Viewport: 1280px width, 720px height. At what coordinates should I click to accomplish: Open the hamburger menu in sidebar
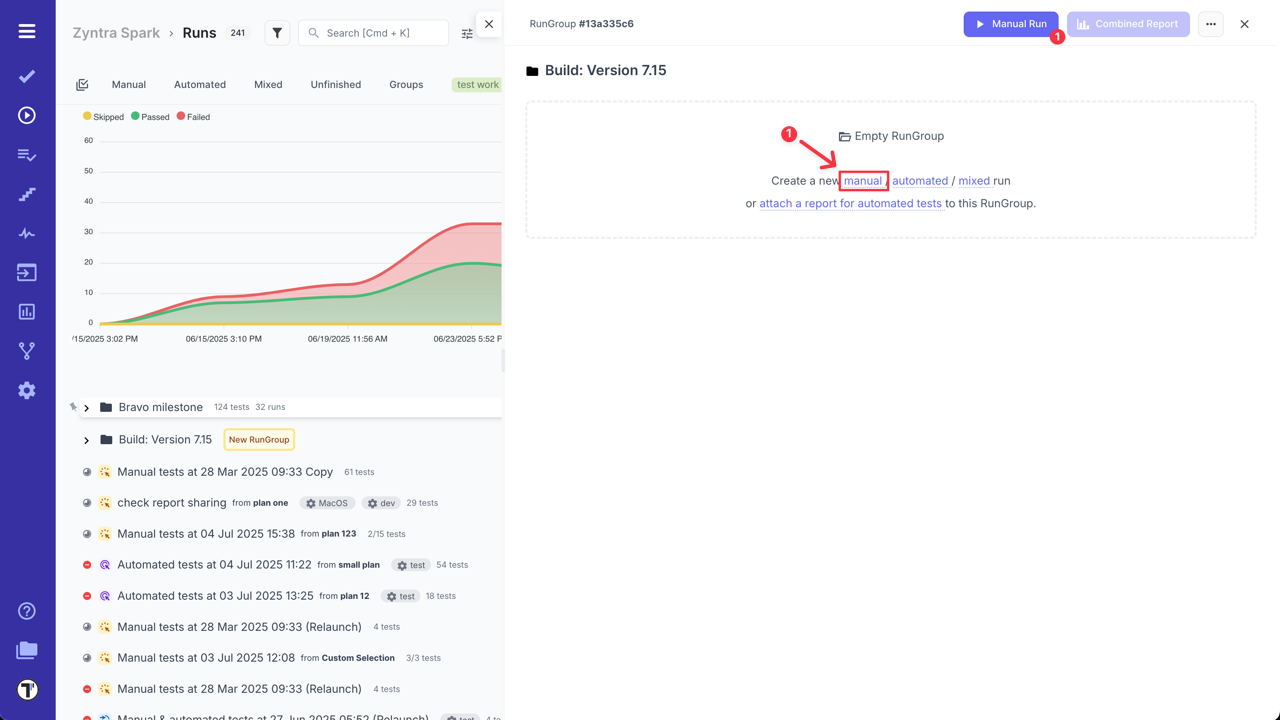click(x=27, y=31)
